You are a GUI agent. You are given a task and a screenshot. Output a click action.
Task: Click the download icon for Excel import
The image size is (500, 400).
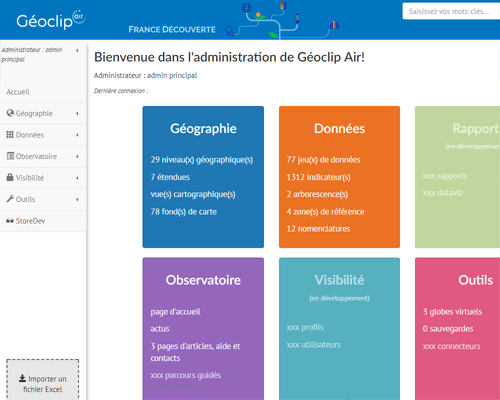coord(22,378)
